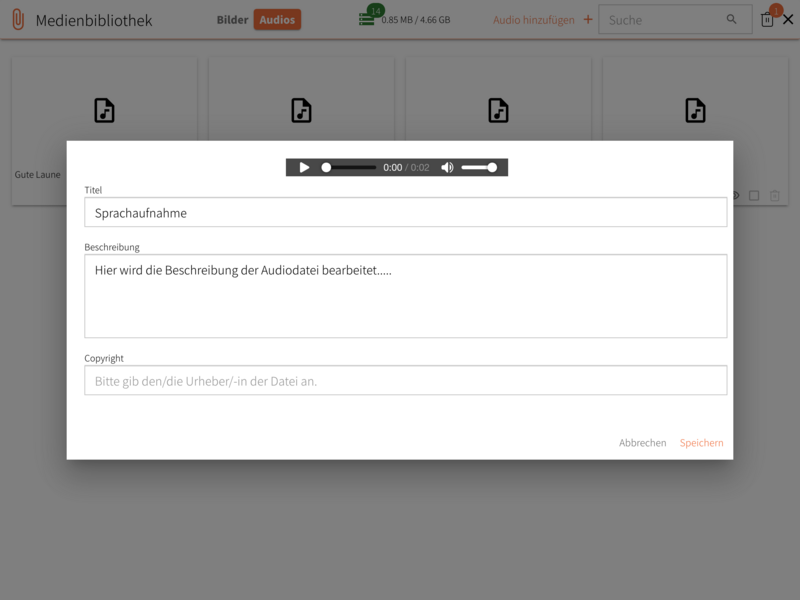Click the search magnifier icon
Image resolution: width=800 pixels, height=600 pixels.
[x=732, y=20]
